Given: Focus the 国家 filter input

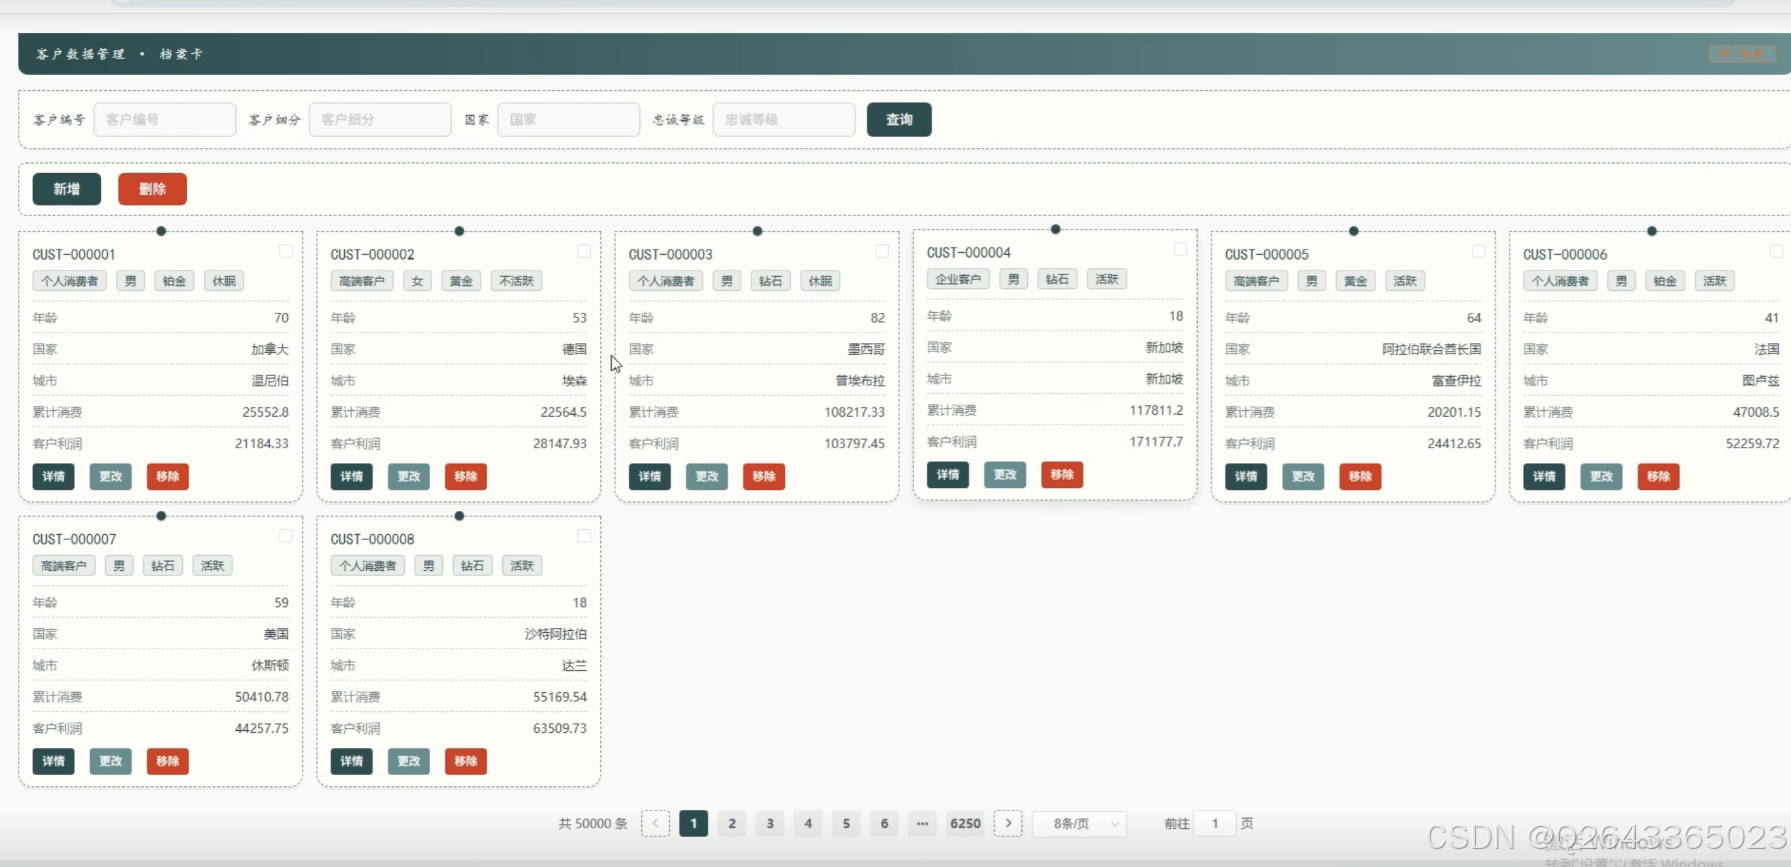Looking at the screenshot, I should (x=569, y=119).
